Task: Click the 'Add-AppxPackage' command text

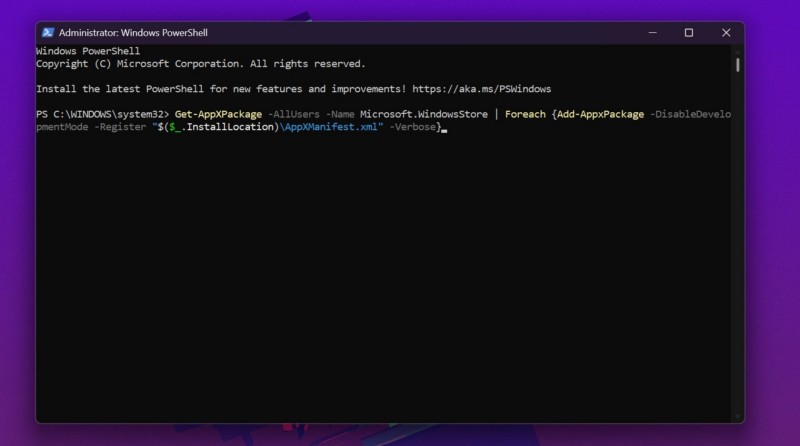Action: tap(601, 114)
